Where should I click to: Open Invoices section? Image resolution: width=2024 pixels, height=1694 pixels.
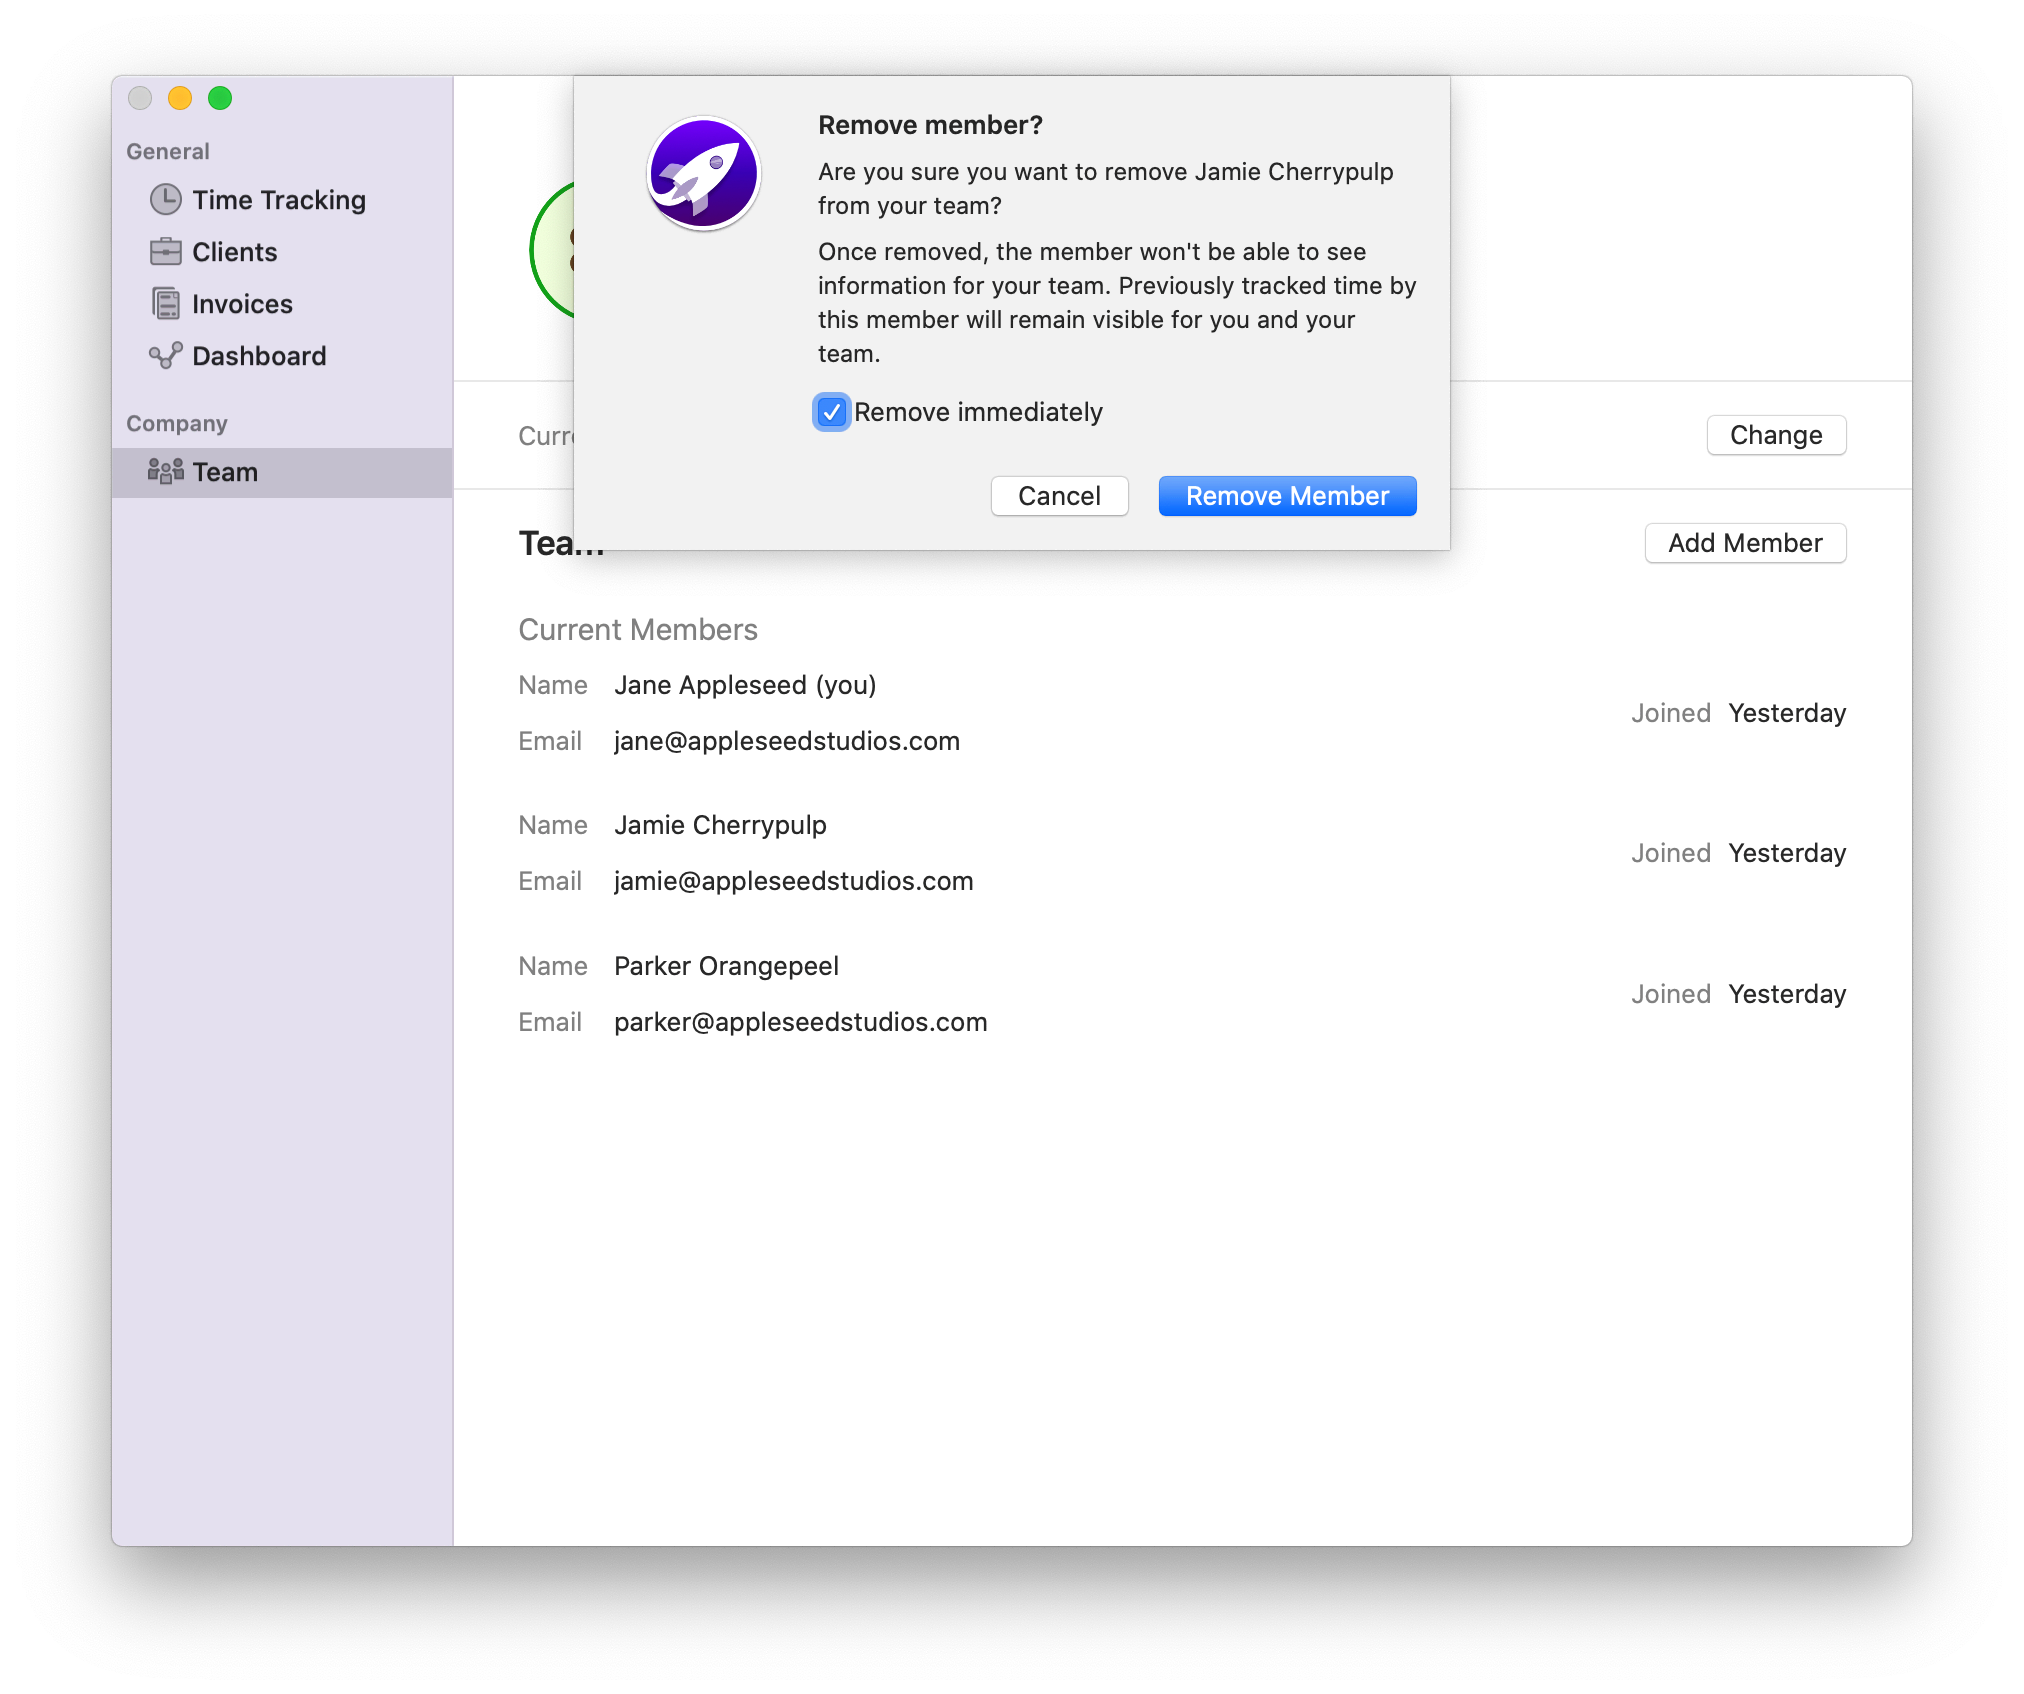coord(240,304)
